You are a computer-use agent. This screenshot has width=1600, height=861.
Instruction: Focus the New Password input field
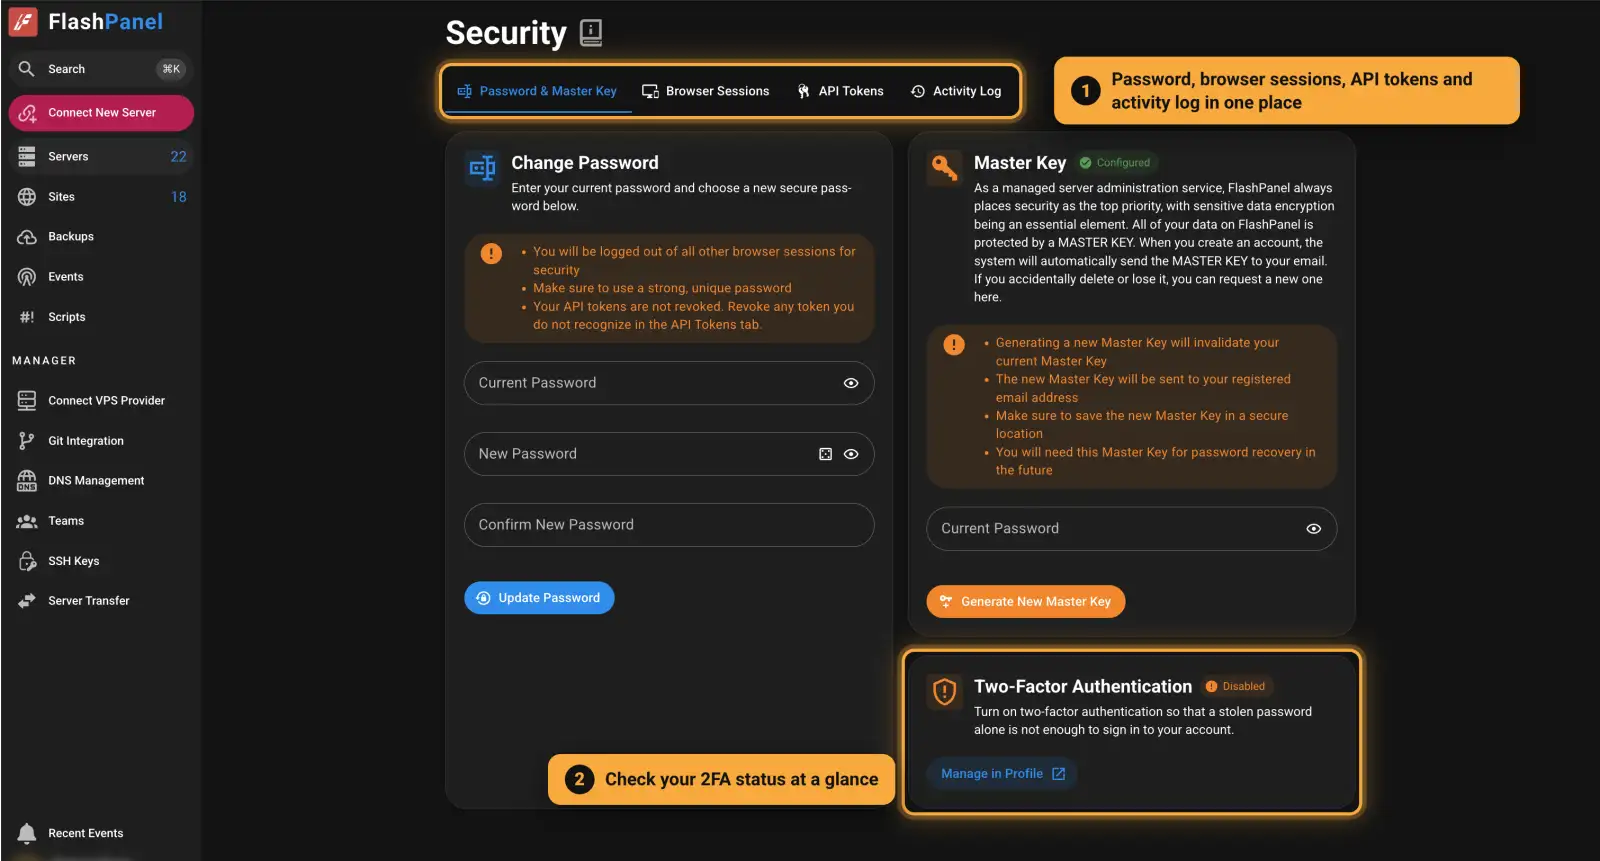[669, 454]
